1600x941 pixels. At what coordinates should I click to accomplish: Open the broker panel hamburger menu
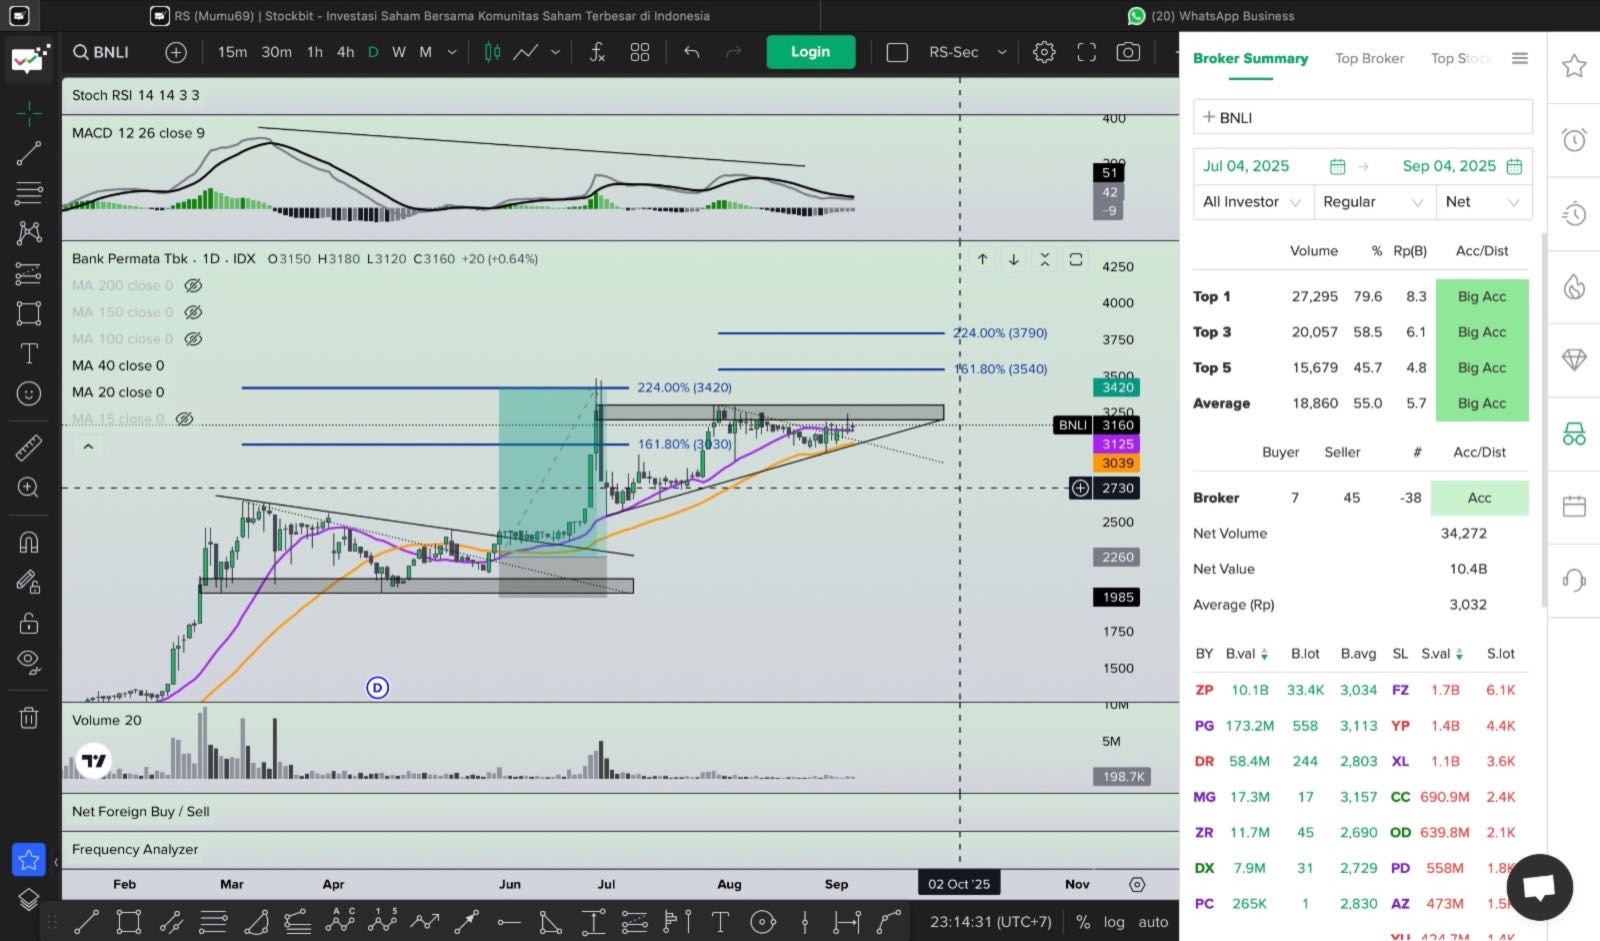1520,58
